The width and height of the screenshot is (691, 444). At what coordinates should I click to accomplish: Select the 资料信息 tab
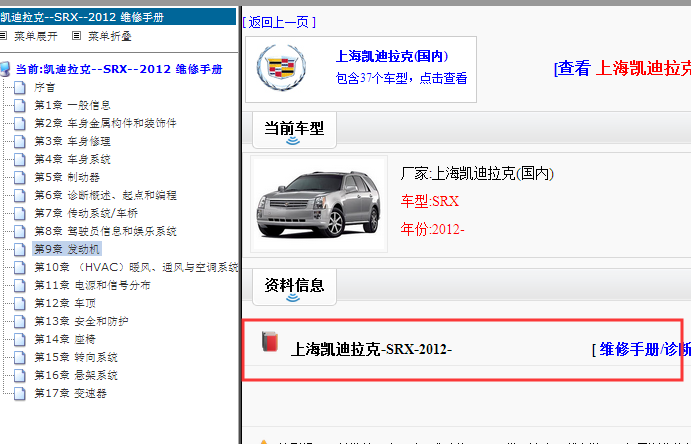point(294,286)
